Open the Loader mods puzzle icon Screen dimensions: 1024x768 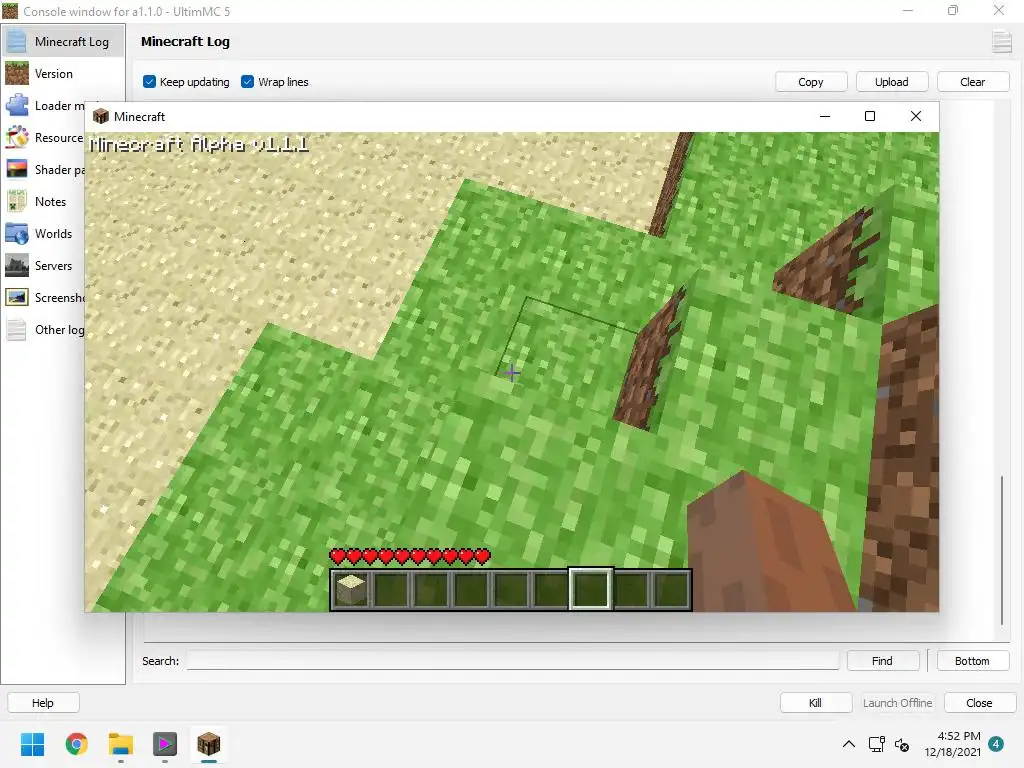click(x=16, y=106)
